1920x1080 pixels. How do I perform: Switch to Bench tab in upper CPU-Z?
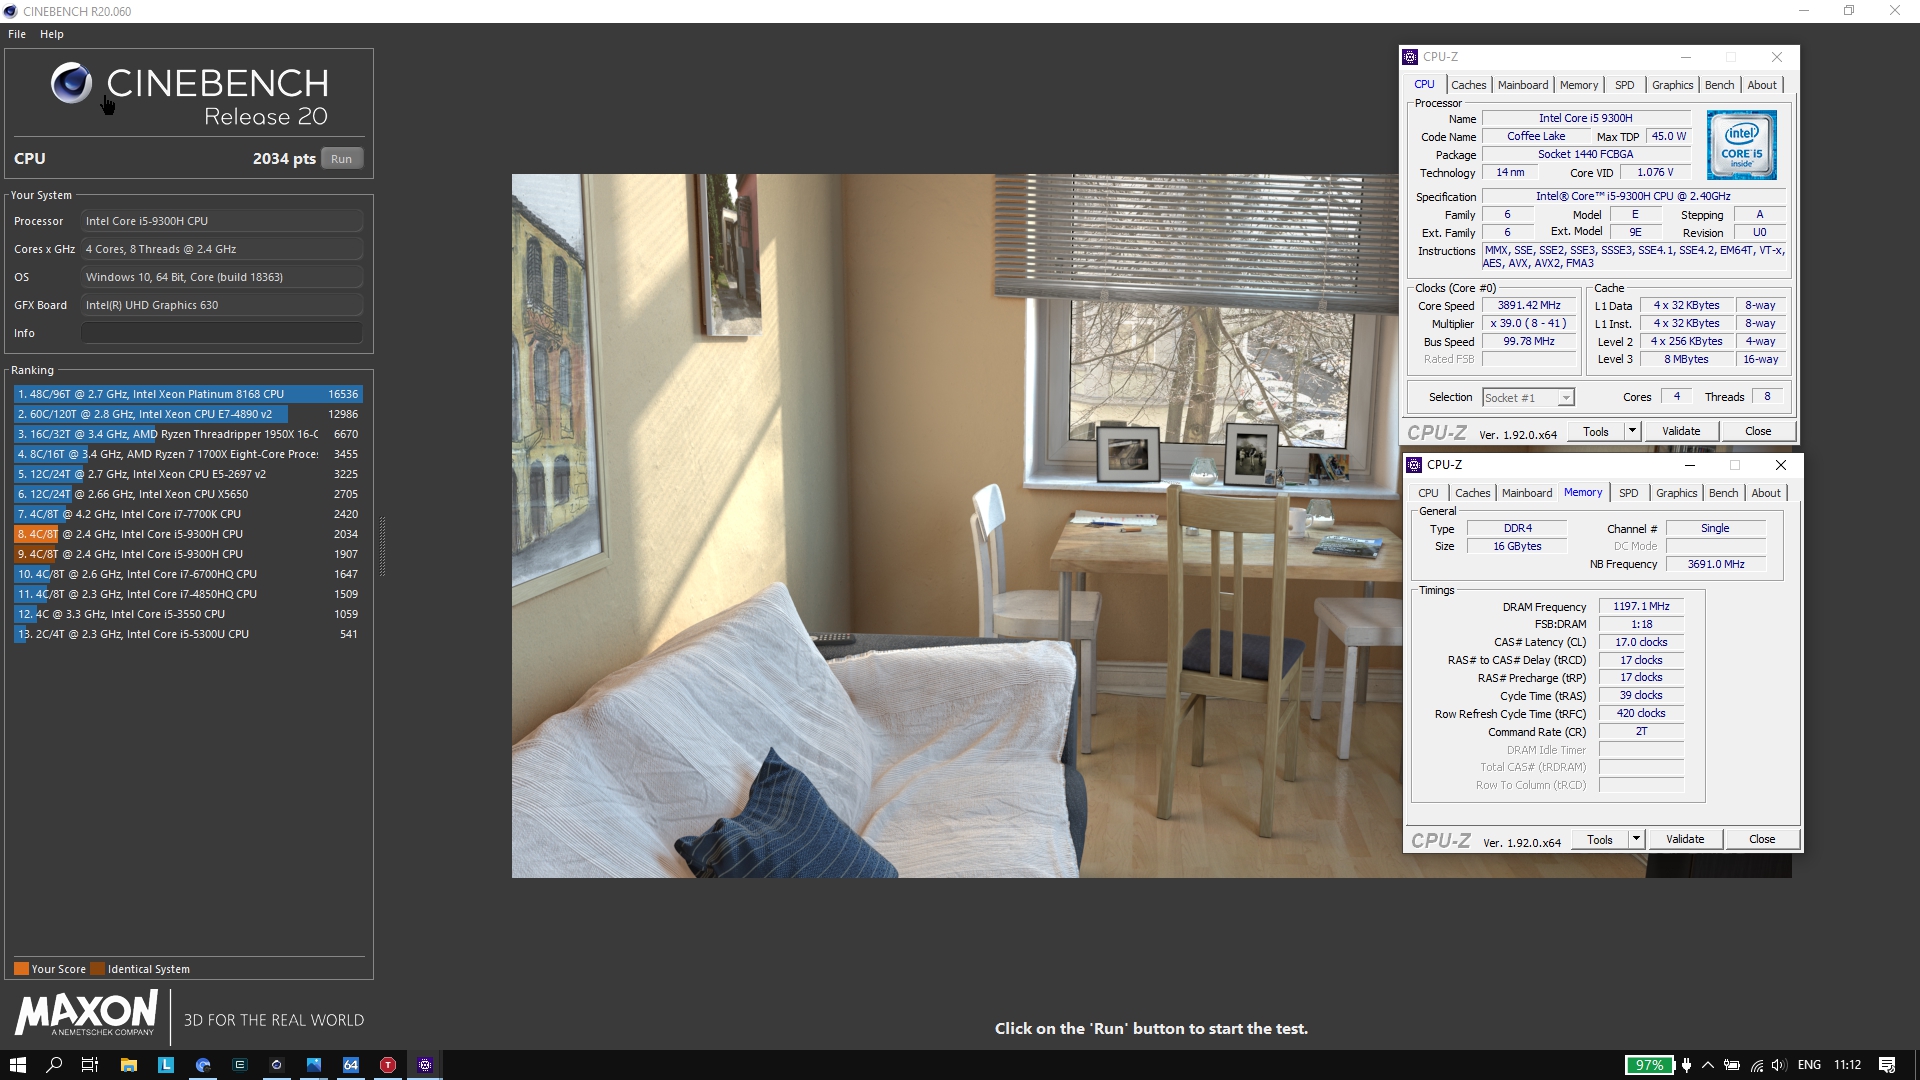pyautogui.click(x=1719, y=85)
